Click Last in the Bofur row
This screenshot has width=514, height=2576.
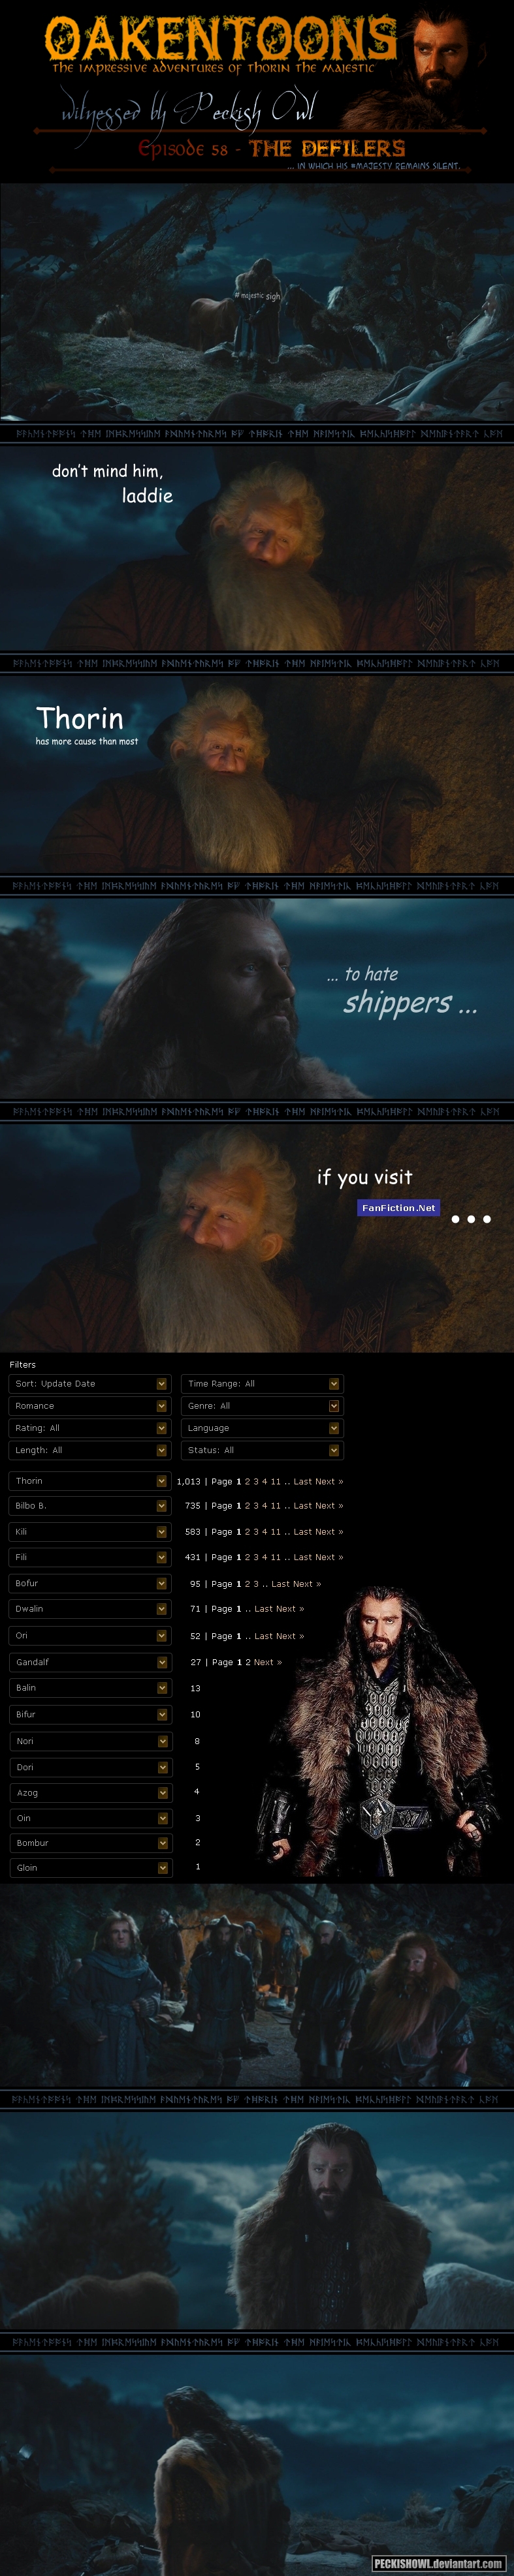(280, 1584)
